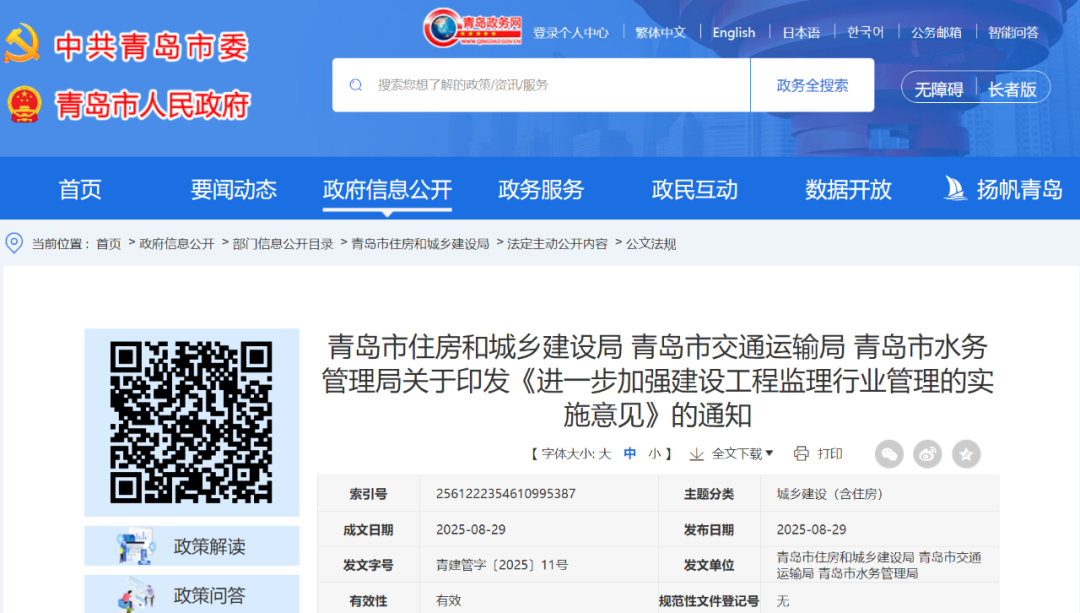Switch font size to 小

pos(655,454)
